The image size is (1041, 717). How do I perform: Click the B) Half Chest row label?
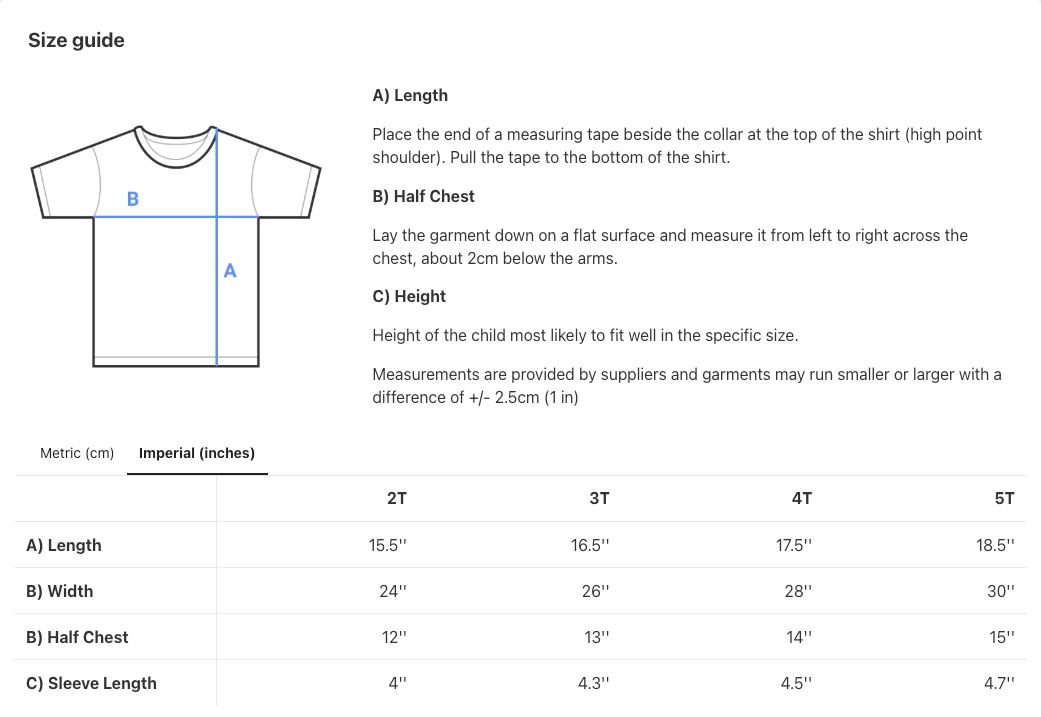pyautogui.click(x=77, y=637)
